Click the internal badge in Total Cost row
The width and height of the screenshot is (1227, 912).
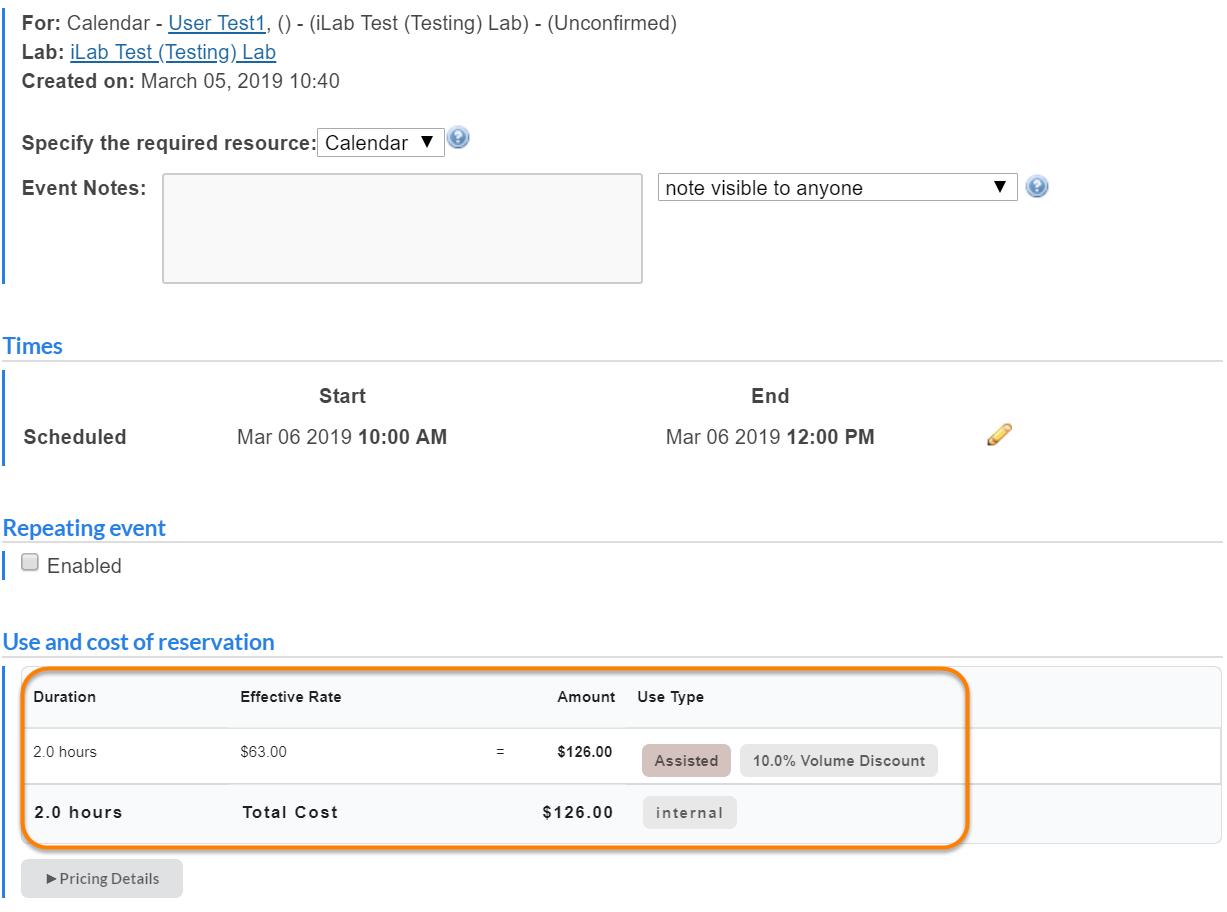689,812
